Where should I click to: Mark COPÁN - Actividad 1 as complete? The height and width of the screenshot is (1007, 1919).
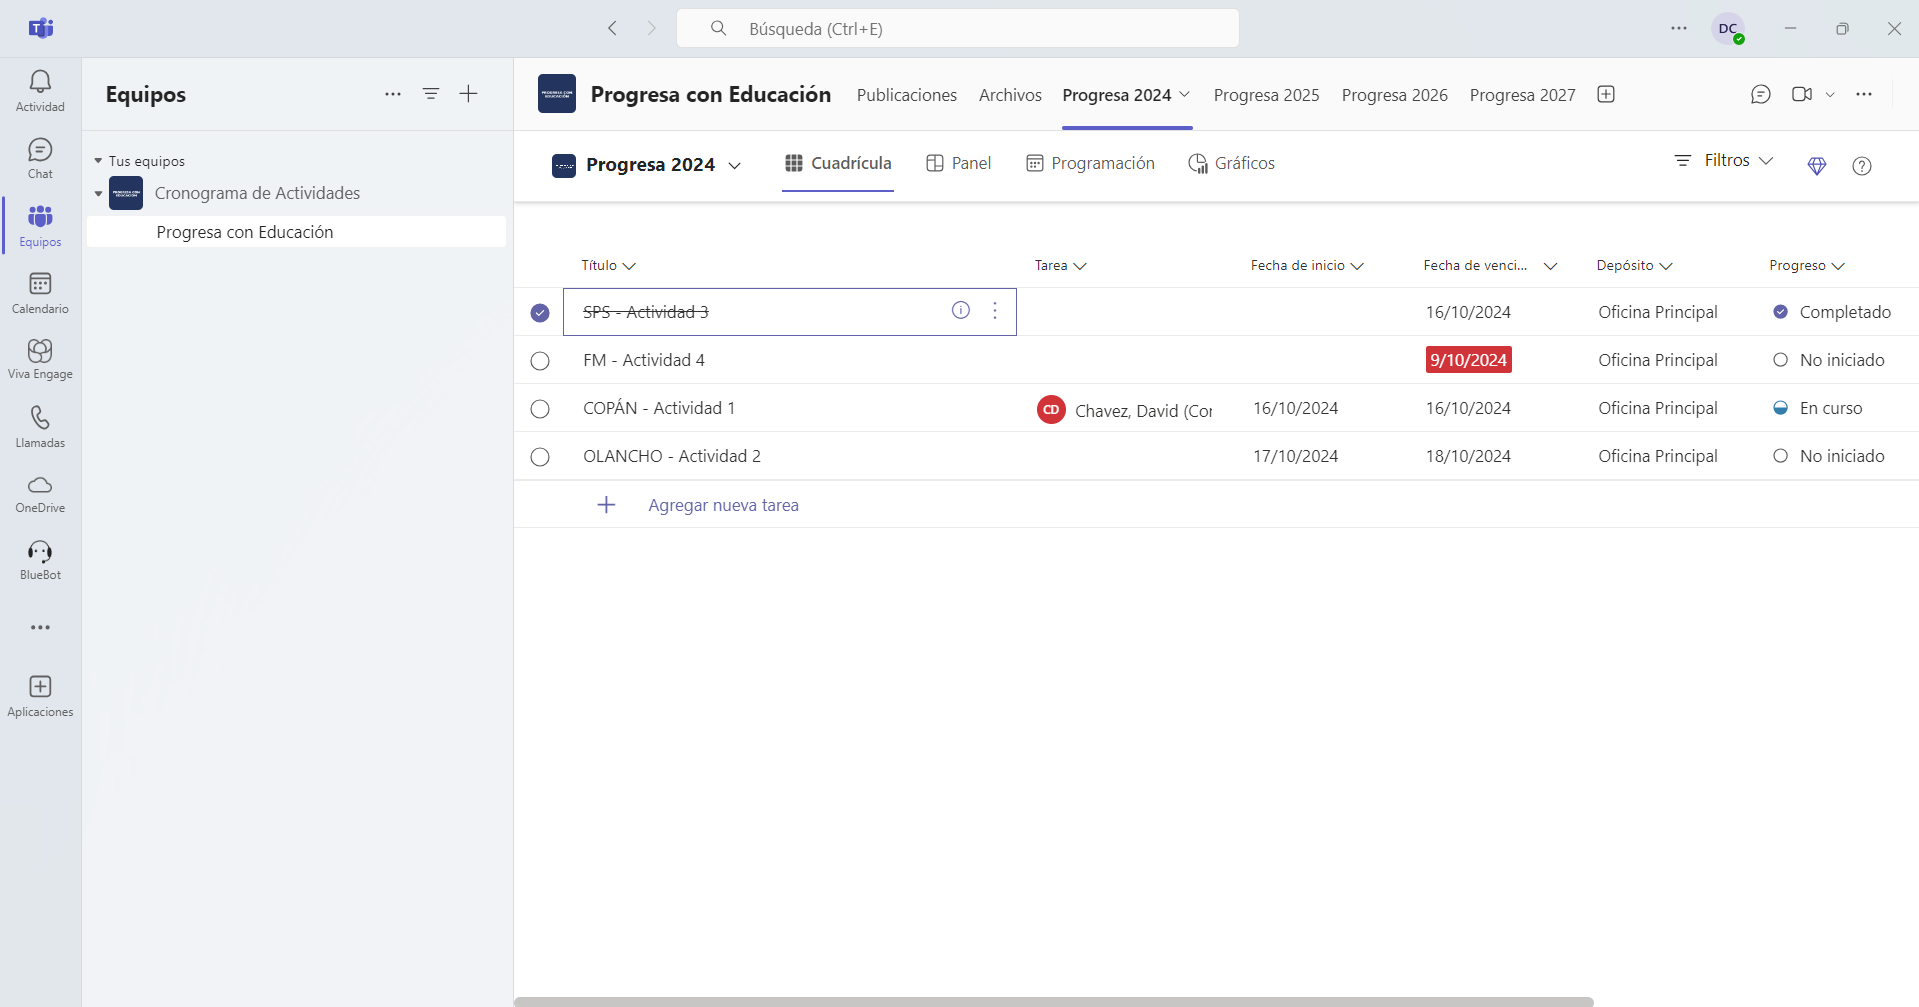[x=540, y=409]
